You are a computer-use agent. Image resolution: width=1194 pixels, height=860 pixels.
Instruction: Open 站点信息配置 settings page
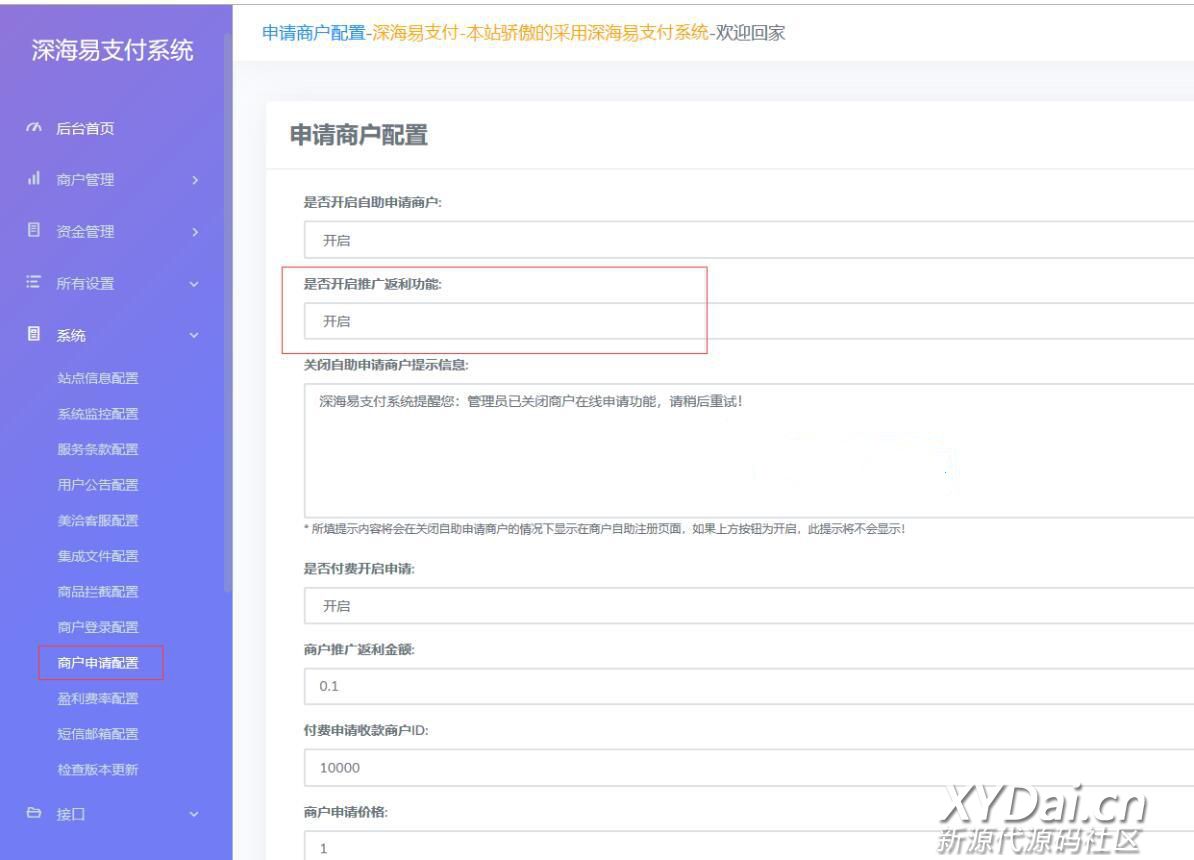pyautogui.click(x=98, y=378)
